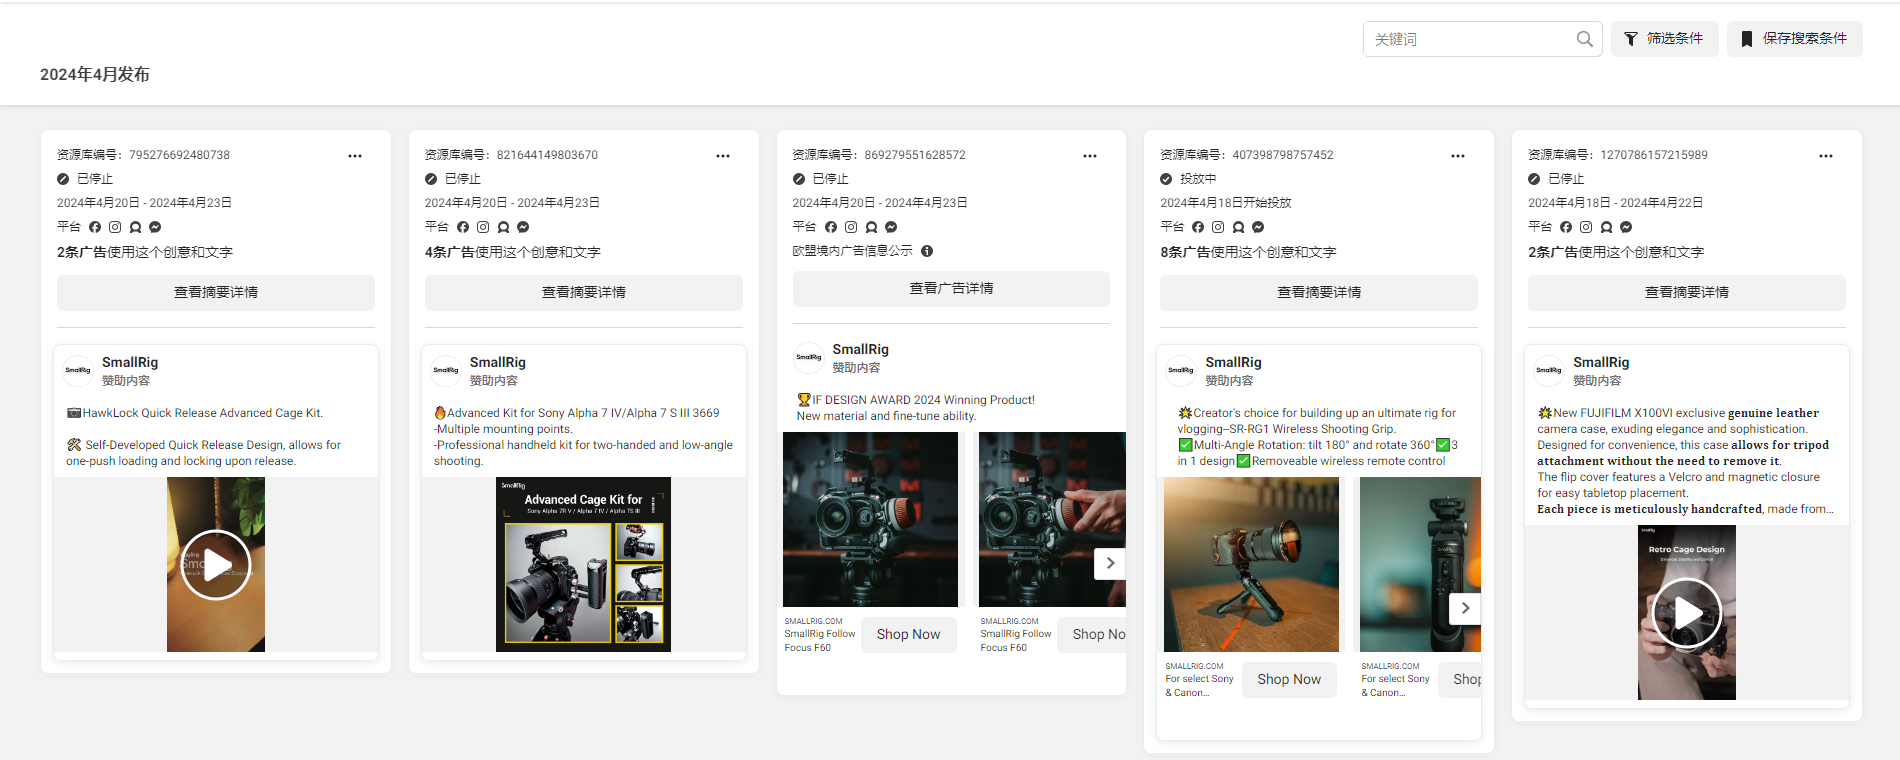Open SmallRig page link on Advanced Kit ad
Image resolution: width=1900 pixels, height=760 pixels.
(x=498, y=362)
